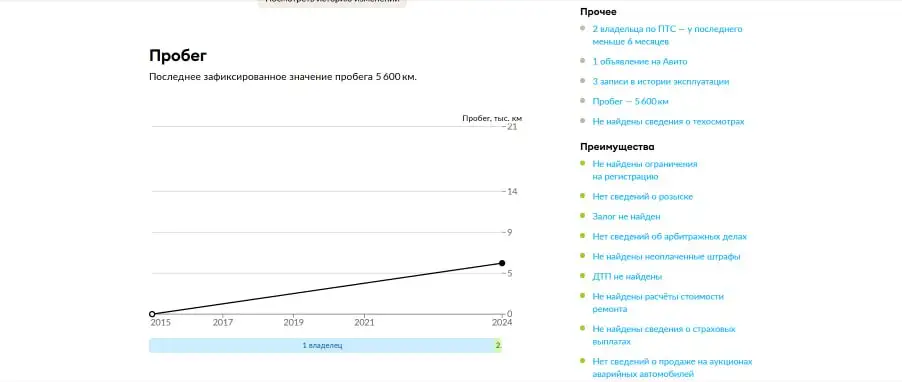Click the last recorded mileage 5 600 км text
This screenshot has width=902, height=382.
coord(282,77)
